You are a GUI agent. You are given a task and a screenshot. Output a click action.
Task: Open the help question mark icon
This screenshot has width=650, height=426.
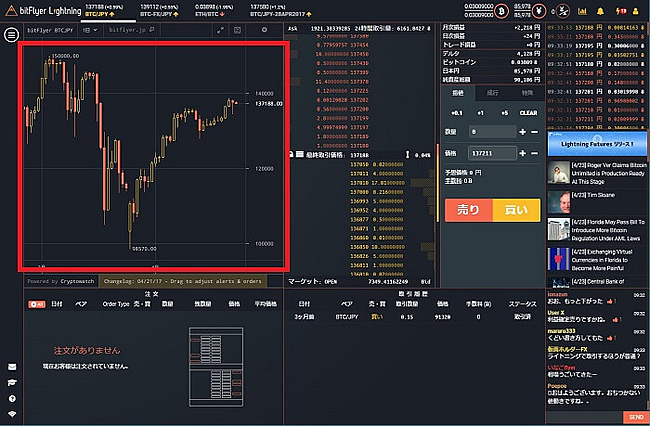tap(12, 399)
